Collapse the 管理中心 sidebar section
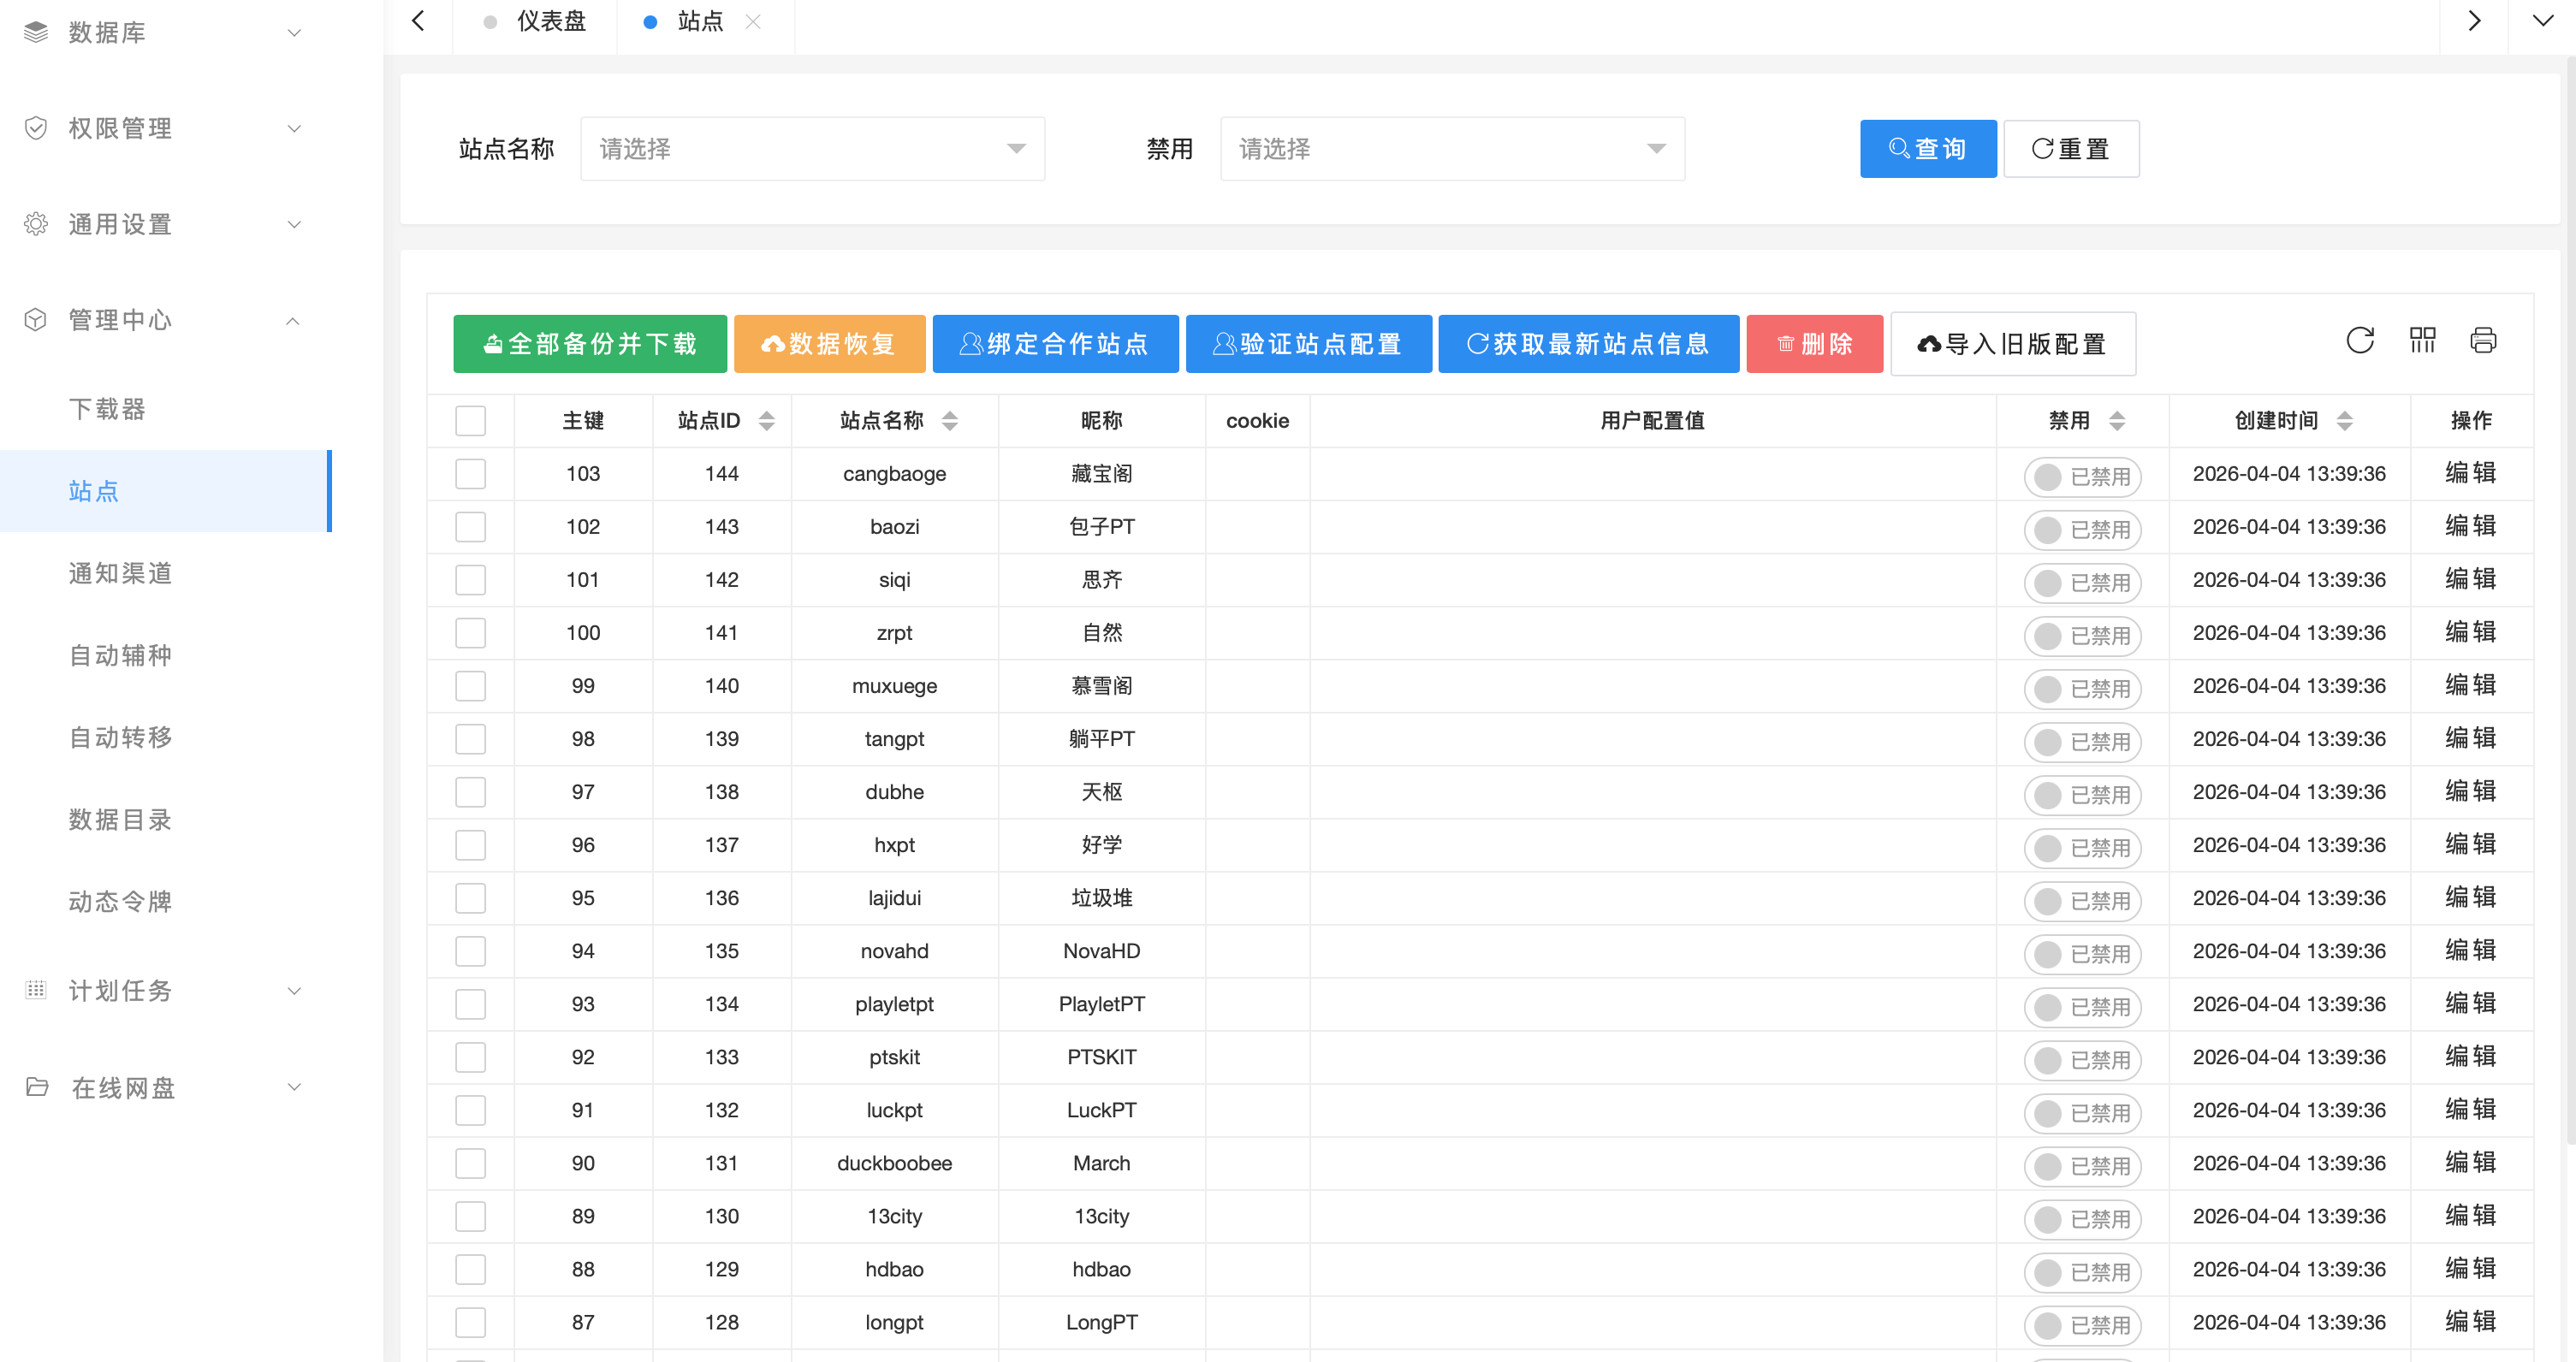2576x1362 pixels. 293,320
